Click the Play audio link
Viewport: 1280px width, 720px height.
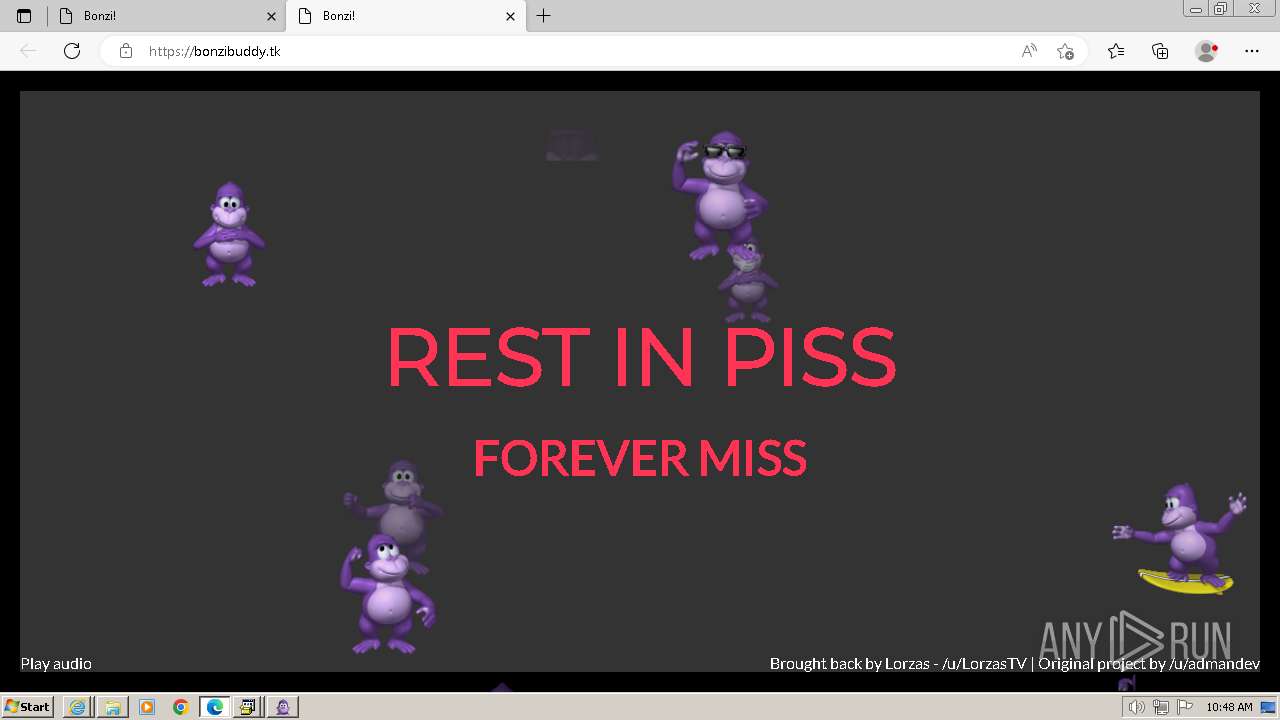click(x=56, y=663)
